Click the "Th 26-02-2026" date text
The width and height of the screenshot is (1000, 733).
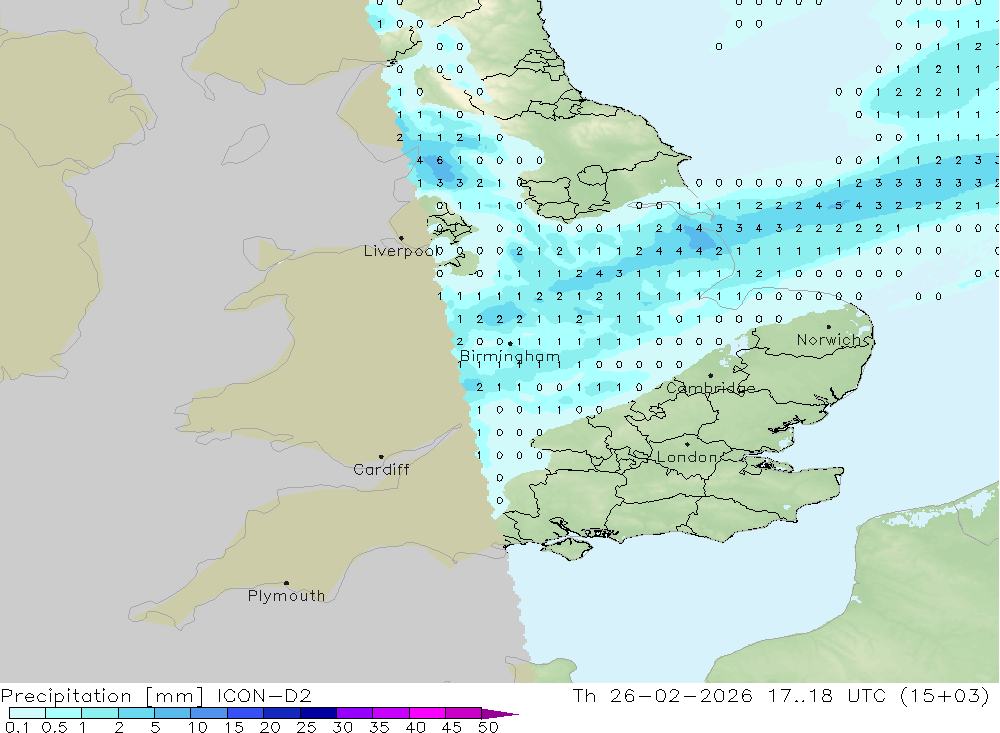click(663, 696)
